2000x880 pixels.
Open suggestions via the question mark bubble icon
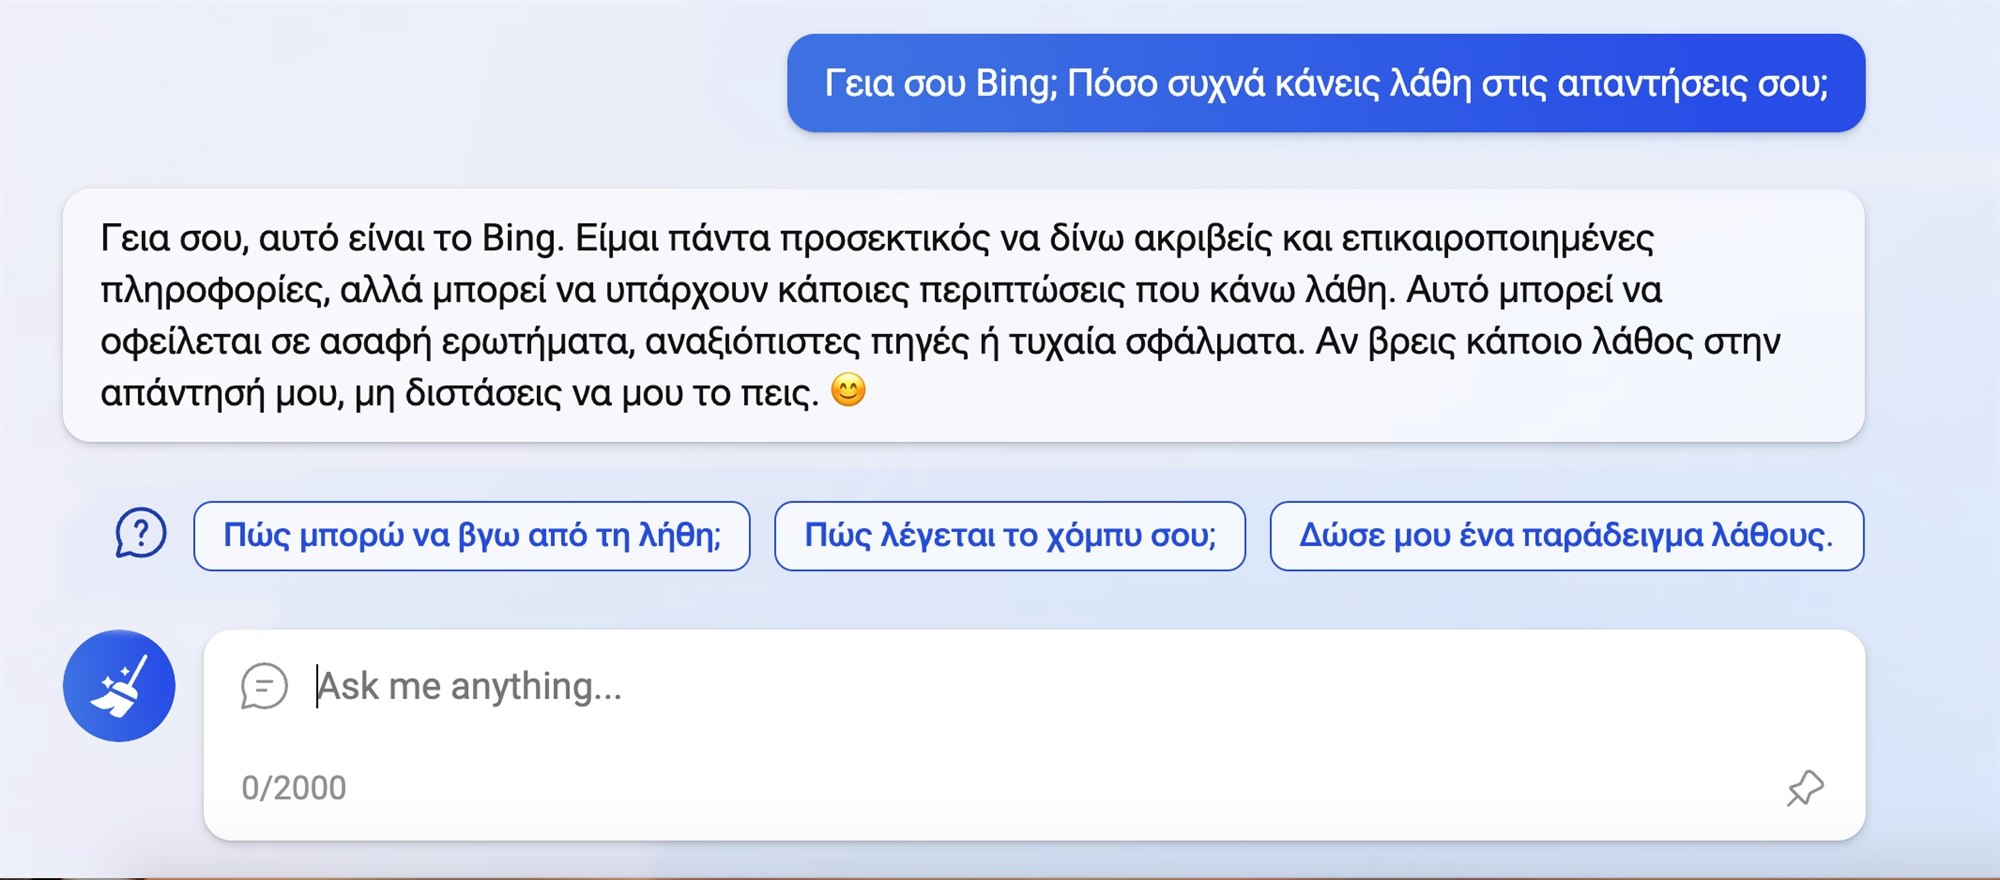pyautogui.click(x=140, y=536)
